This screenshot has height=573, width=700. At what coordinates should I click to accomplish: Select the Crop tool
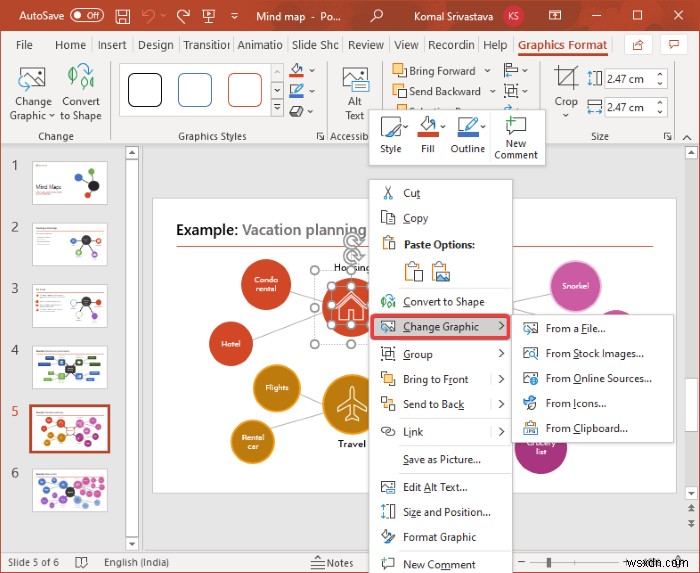566,91
